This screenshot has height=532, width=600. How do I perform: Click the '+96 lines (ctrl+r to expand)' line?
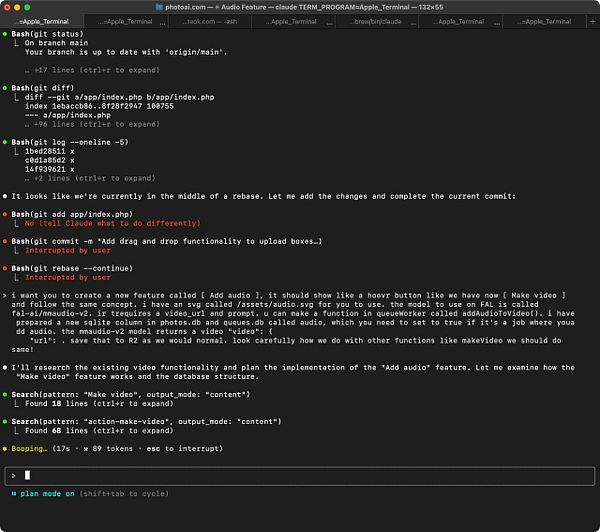coord(93,124)
